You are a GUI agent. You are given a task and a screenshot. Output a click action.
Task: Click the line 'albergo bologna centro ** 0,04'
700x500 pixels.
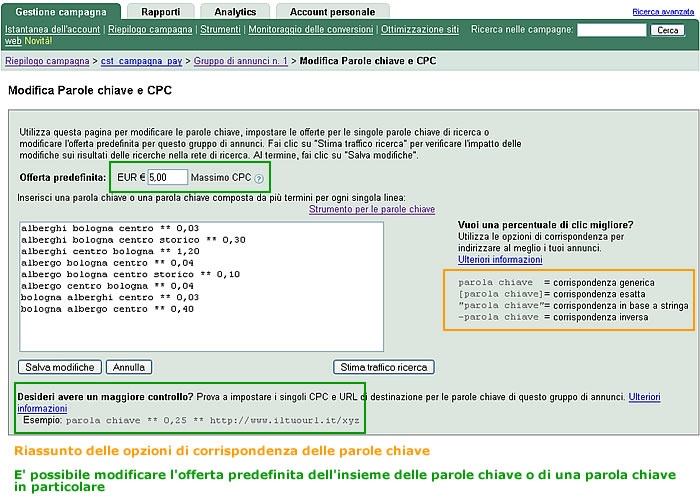[107, 263]
